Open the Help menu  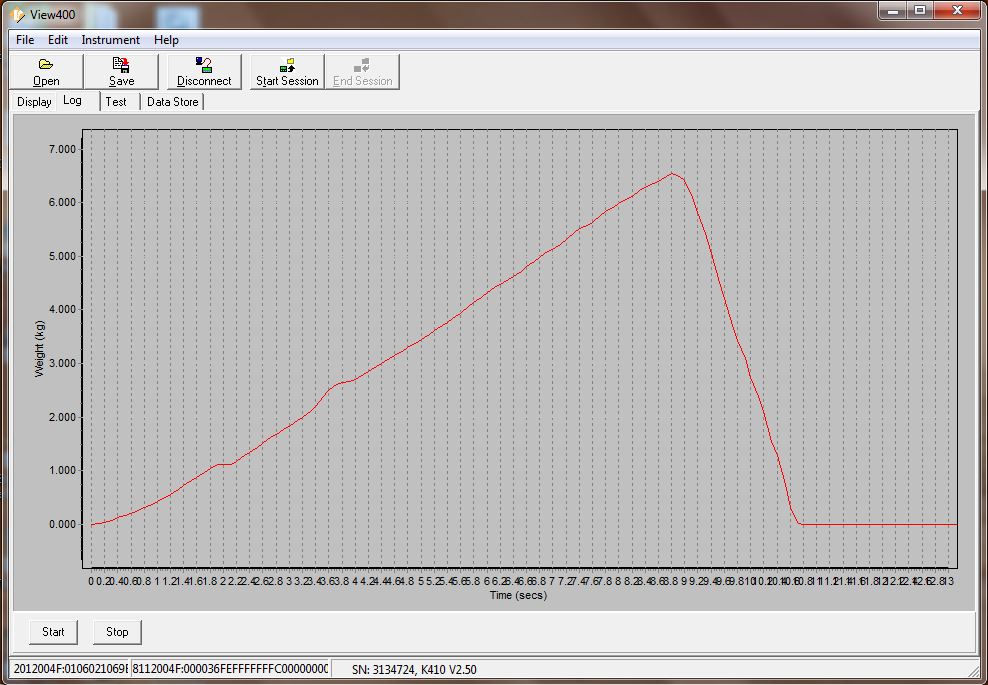166,40
